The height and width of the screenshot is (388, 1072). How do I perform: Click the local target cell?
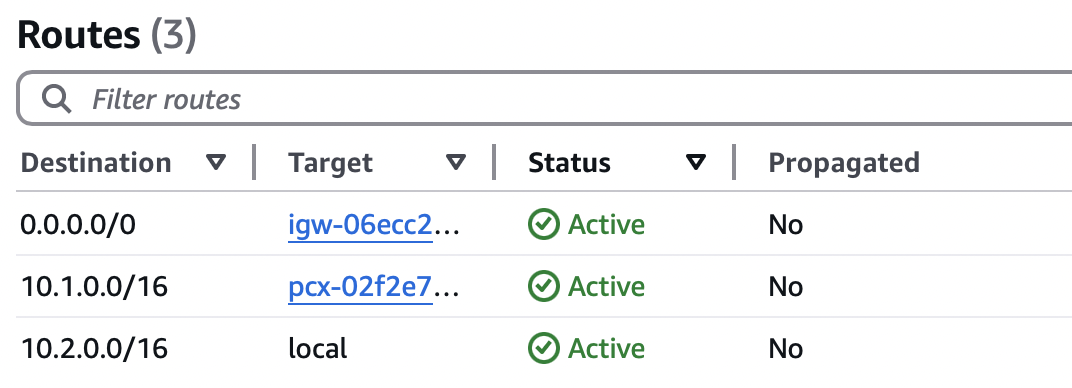pyautogui.click(x=318, y=349)
